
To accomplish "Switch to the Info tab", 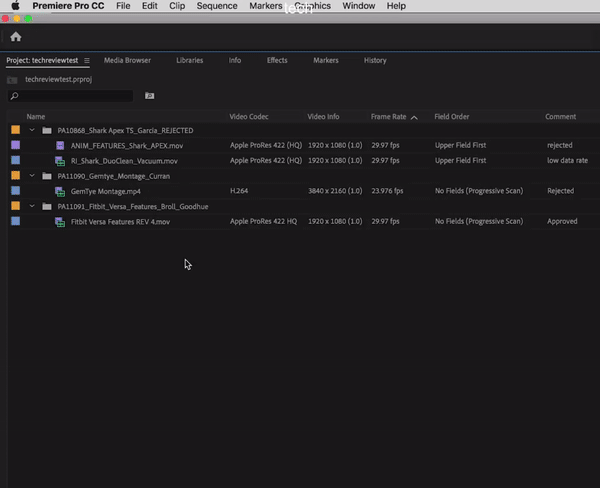I will click(235, 60).
